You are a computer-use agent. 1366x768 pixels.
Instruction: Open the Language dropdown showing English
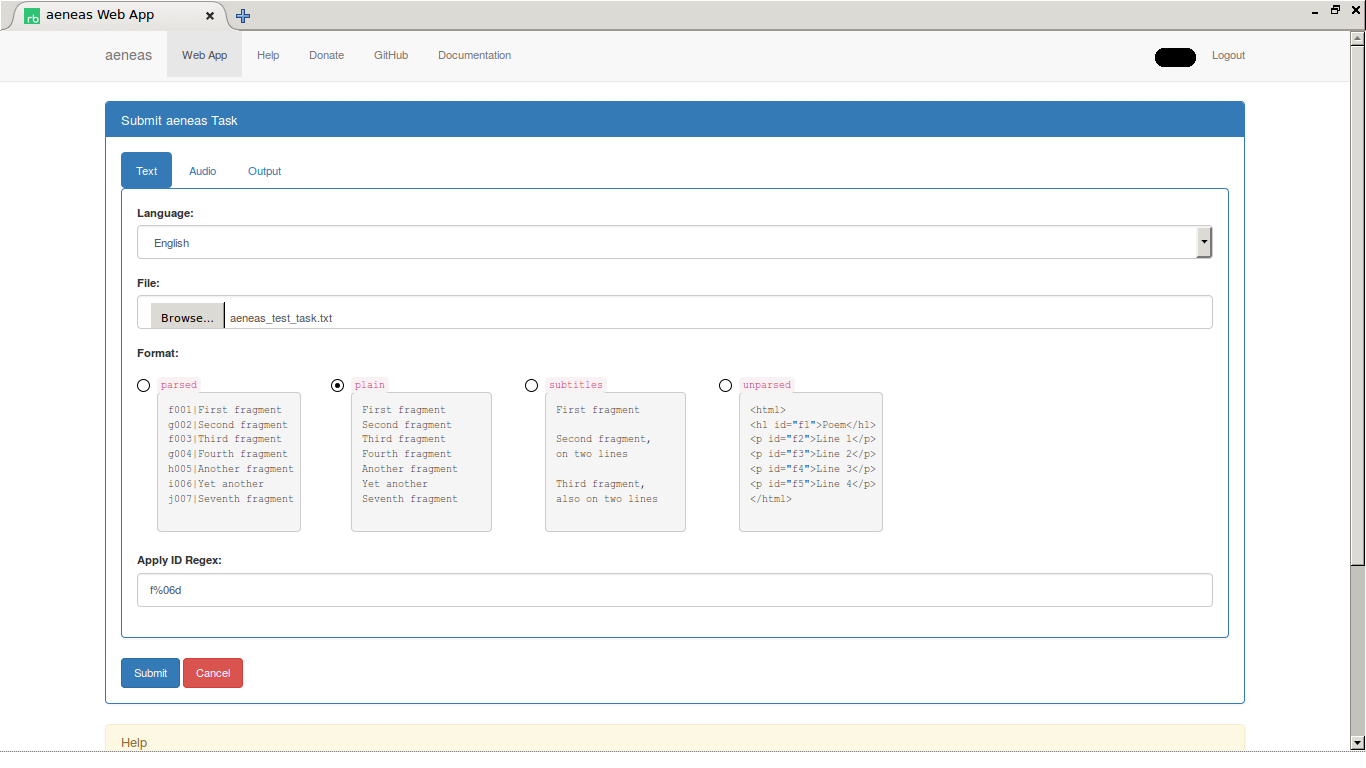click(x=675, y=242)
